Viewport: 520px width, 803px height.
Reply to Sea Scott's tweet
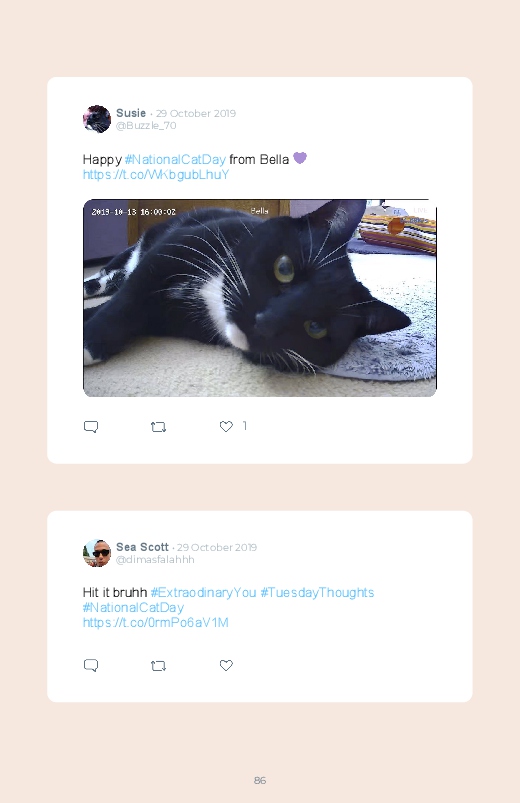click(x=91, y=665)
